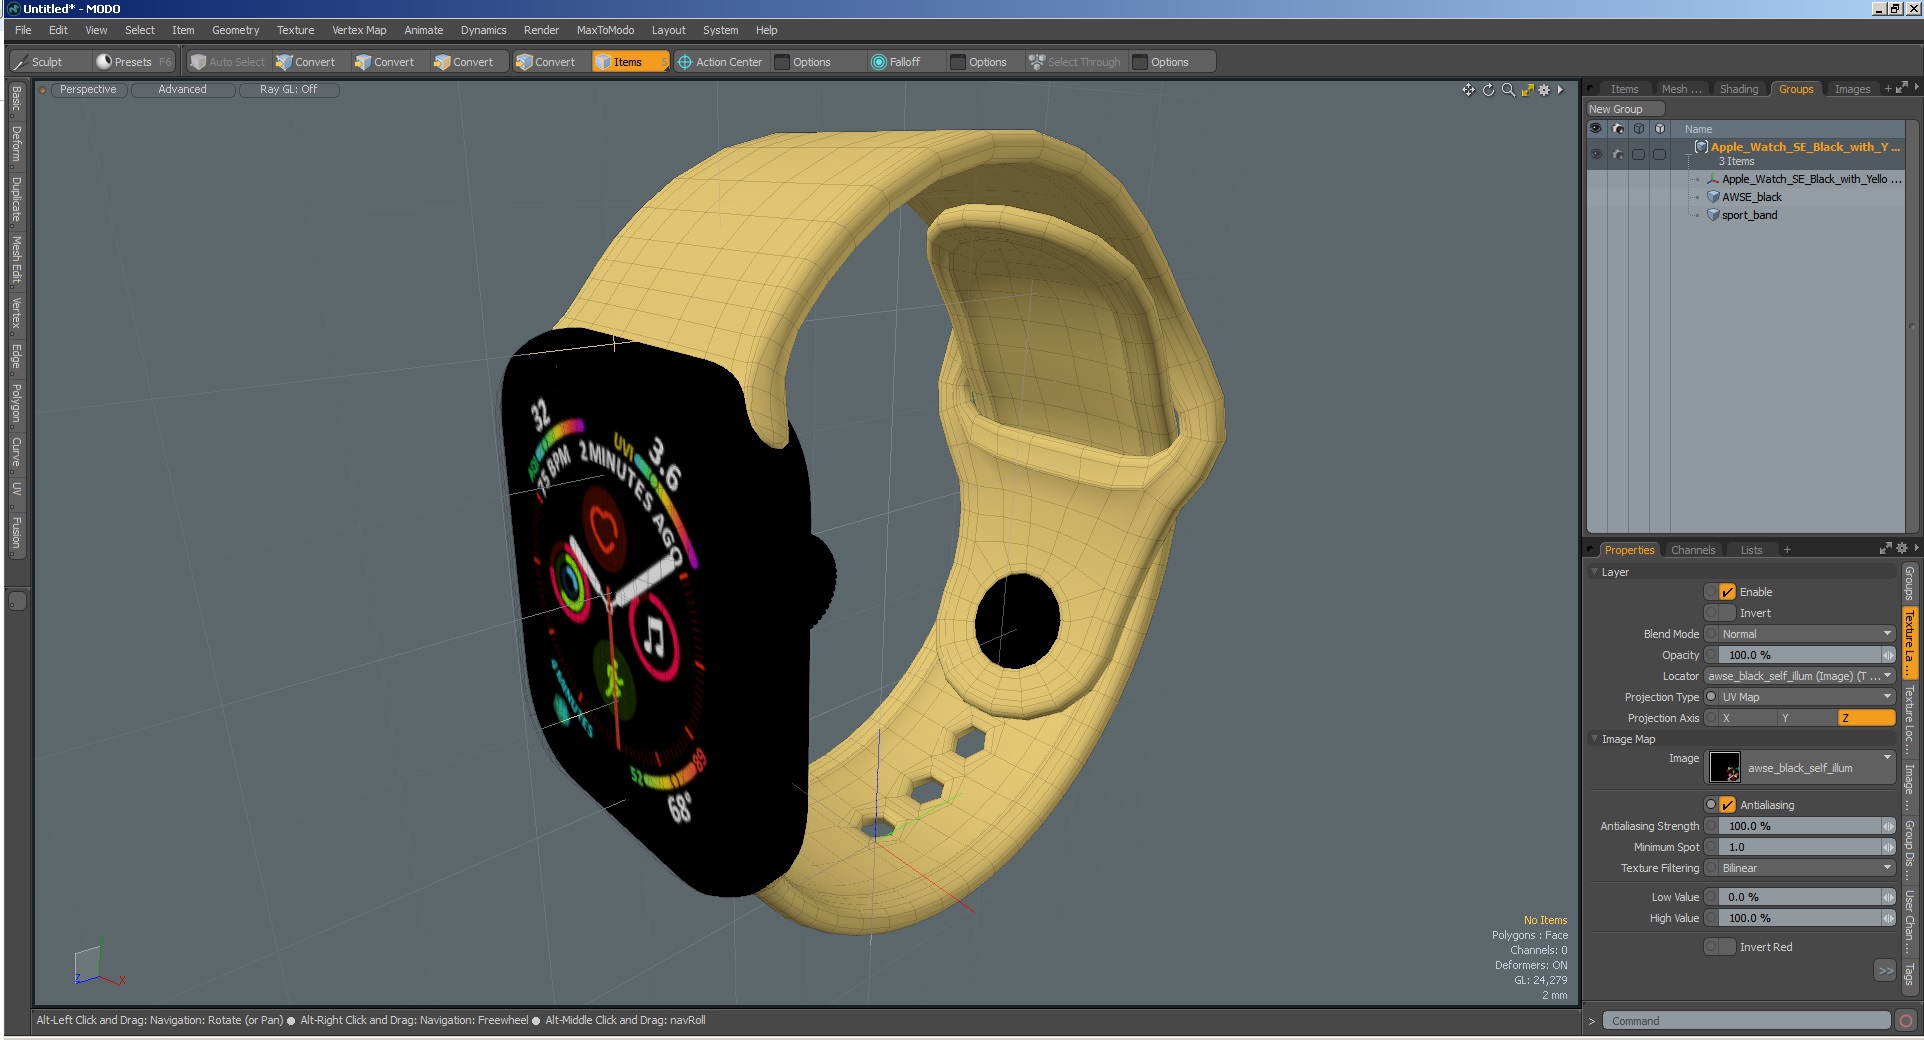Adjust the Opacity slider value
This screenshot has height=1040, width=1924.
tap(1806, 655)
